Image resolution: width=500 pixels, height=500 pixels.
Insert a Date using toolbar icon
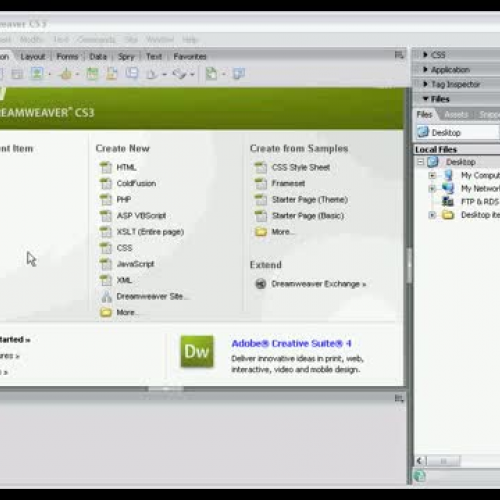tap(92, 74)
